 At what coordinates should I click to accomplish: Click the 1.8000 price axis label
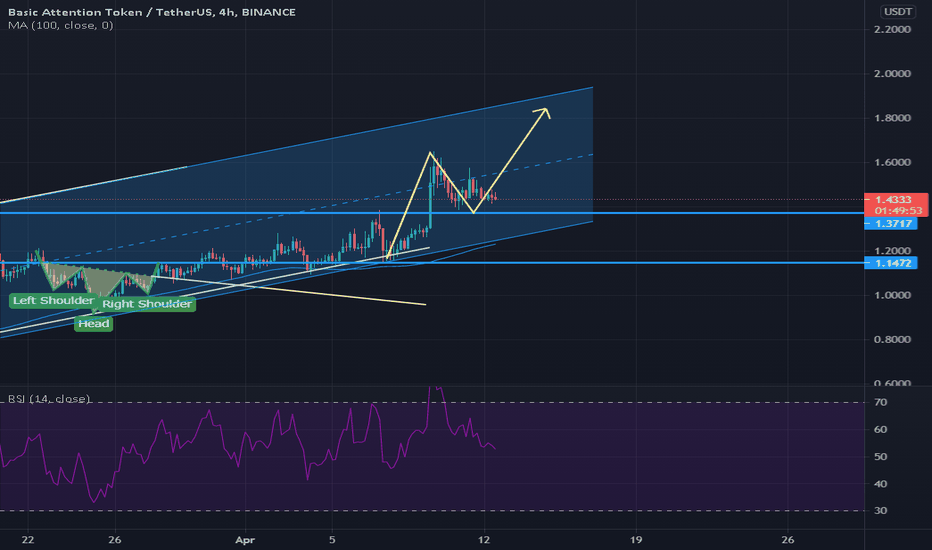click(892, 118)
